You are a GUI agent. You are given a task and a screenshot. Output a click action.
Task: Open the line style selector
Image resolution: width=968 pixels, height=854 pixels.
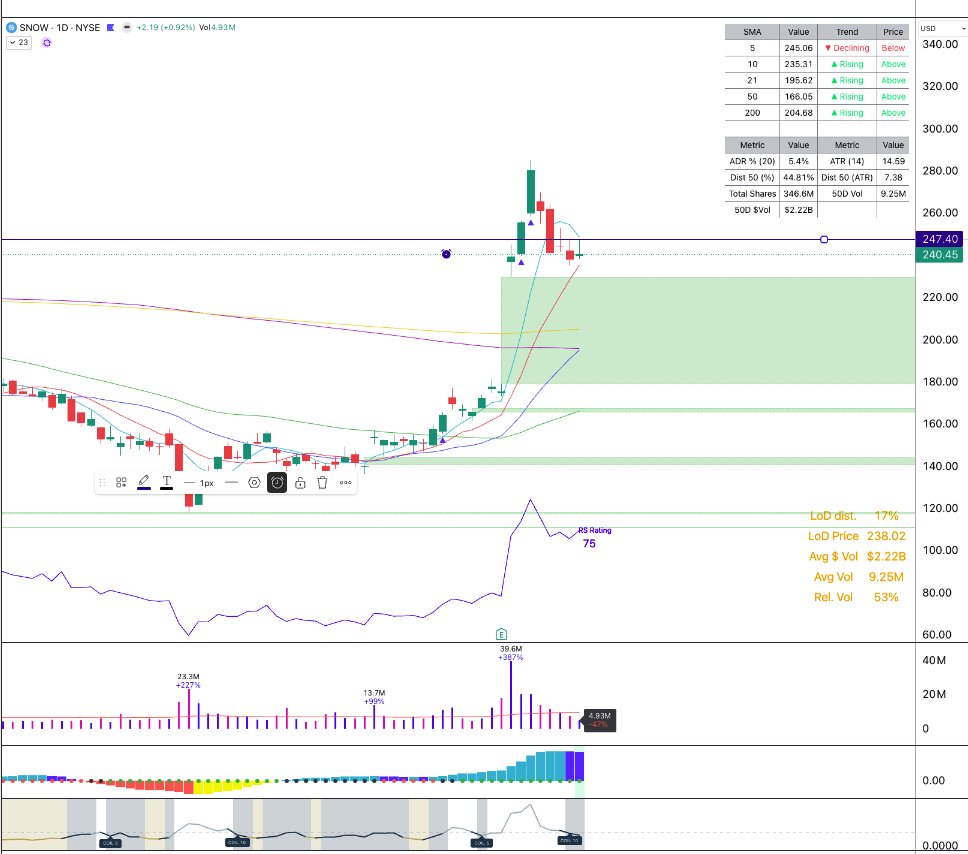232,483
